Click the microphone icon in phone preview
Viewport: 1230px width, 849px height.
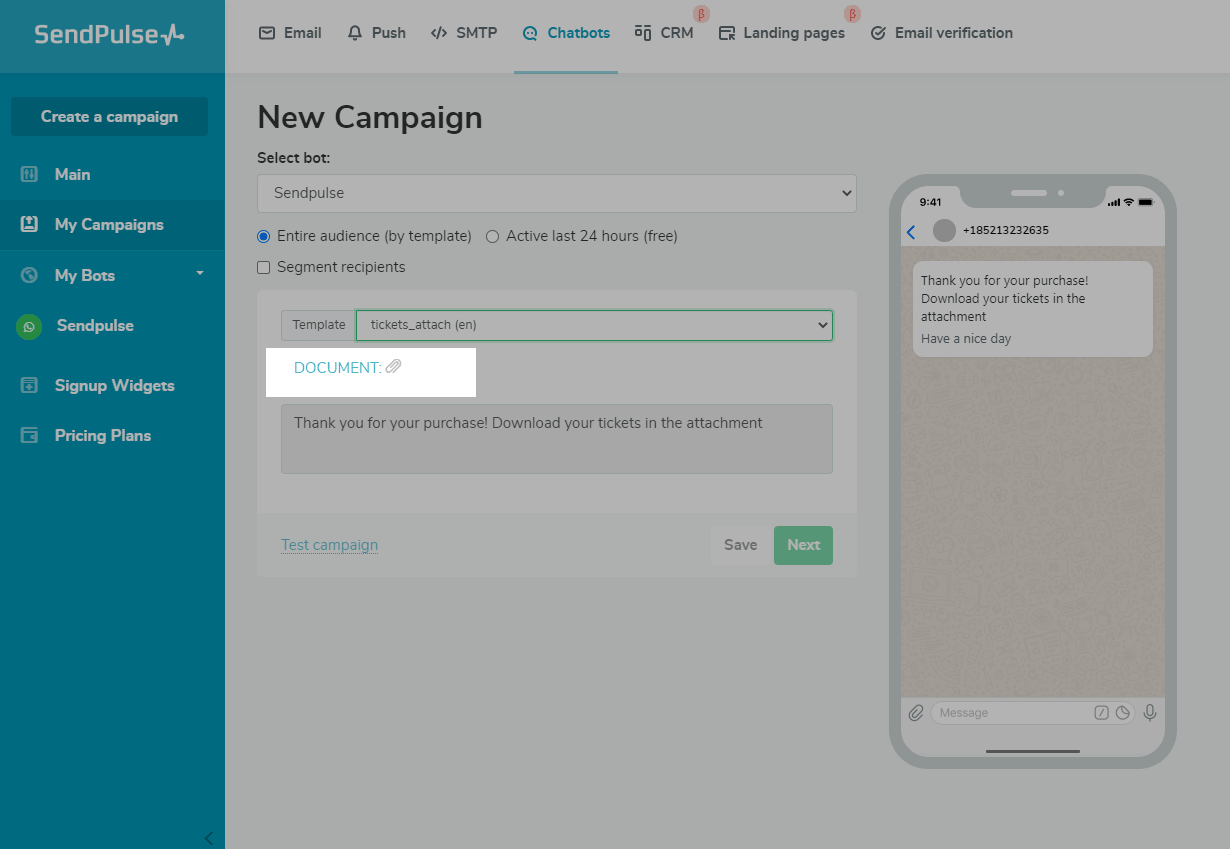coord(1150,713)
